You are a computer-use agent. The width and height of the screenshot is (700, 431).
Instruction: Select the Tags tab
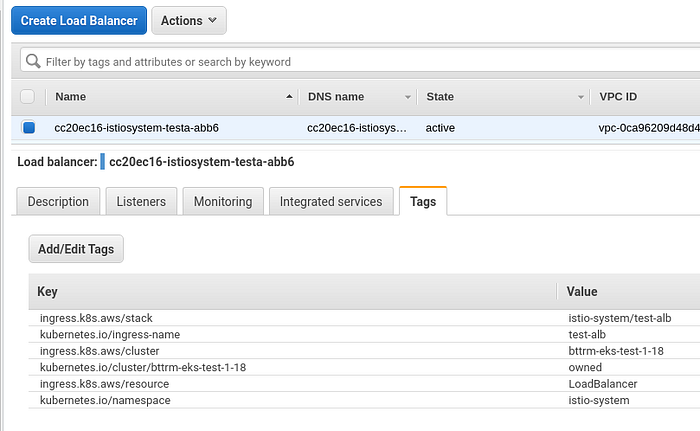tap(423, 201)
